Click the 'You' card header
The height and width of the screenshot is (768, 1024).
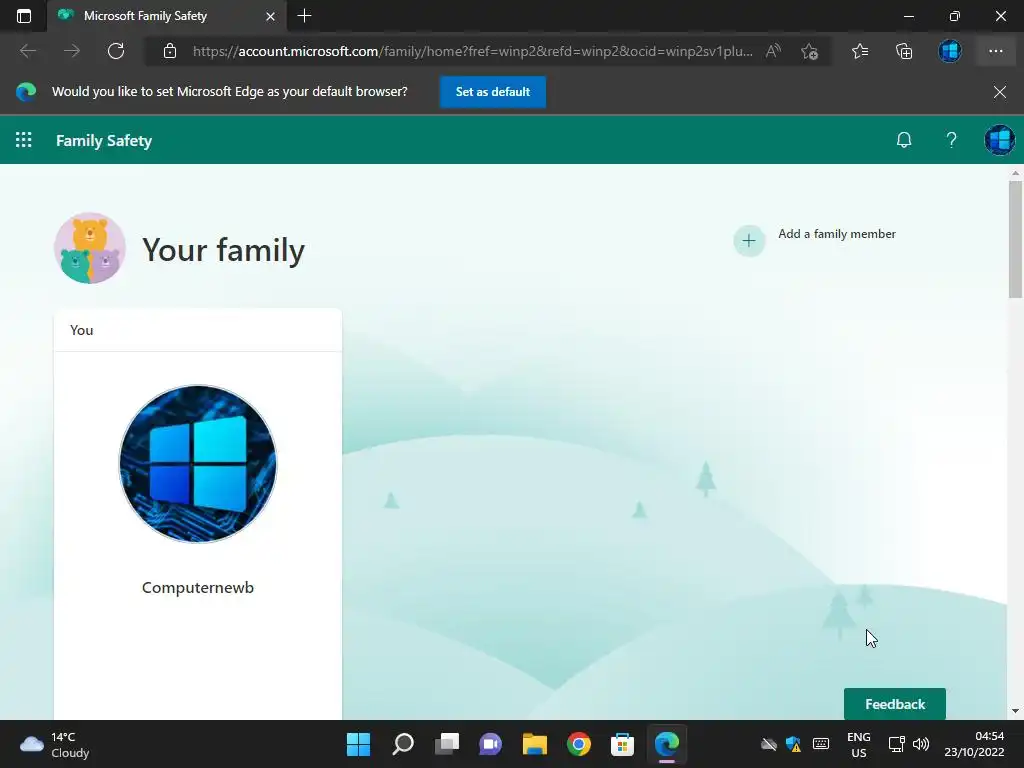[x=198, y=330]
